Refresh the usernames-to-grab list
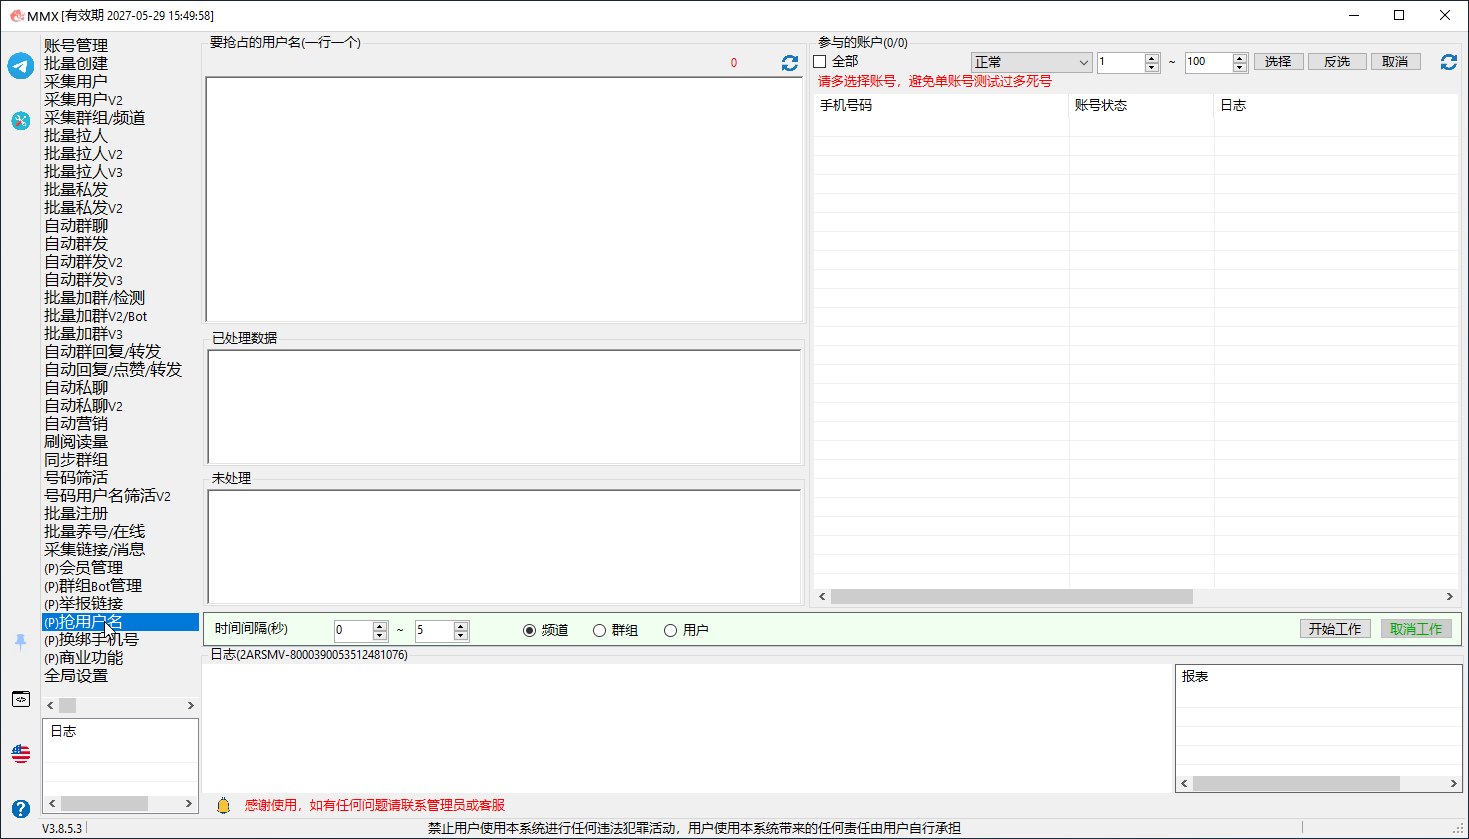Screen dimensions: 1469x839 pos(790,63)
